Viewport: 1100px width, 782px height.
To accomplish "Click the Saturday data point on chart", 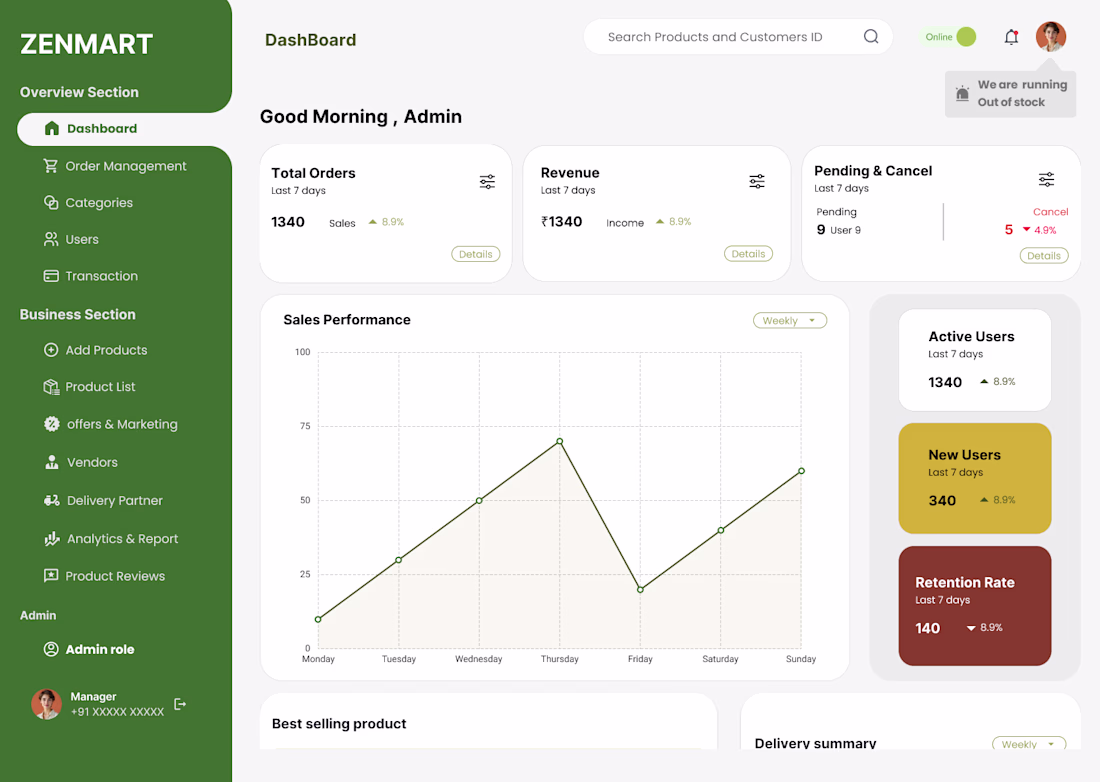I will (720, 530).
